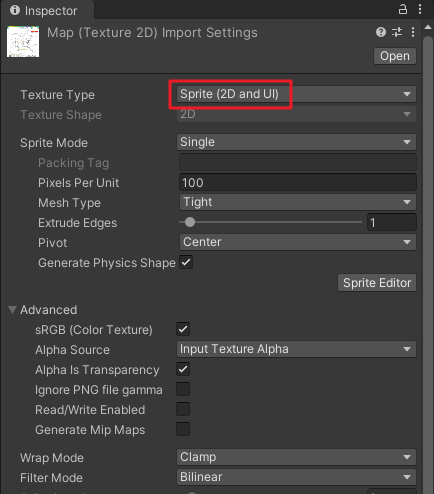Open Inspector tab kebab menu
434x494 pixels.
(x=420, y=9)
